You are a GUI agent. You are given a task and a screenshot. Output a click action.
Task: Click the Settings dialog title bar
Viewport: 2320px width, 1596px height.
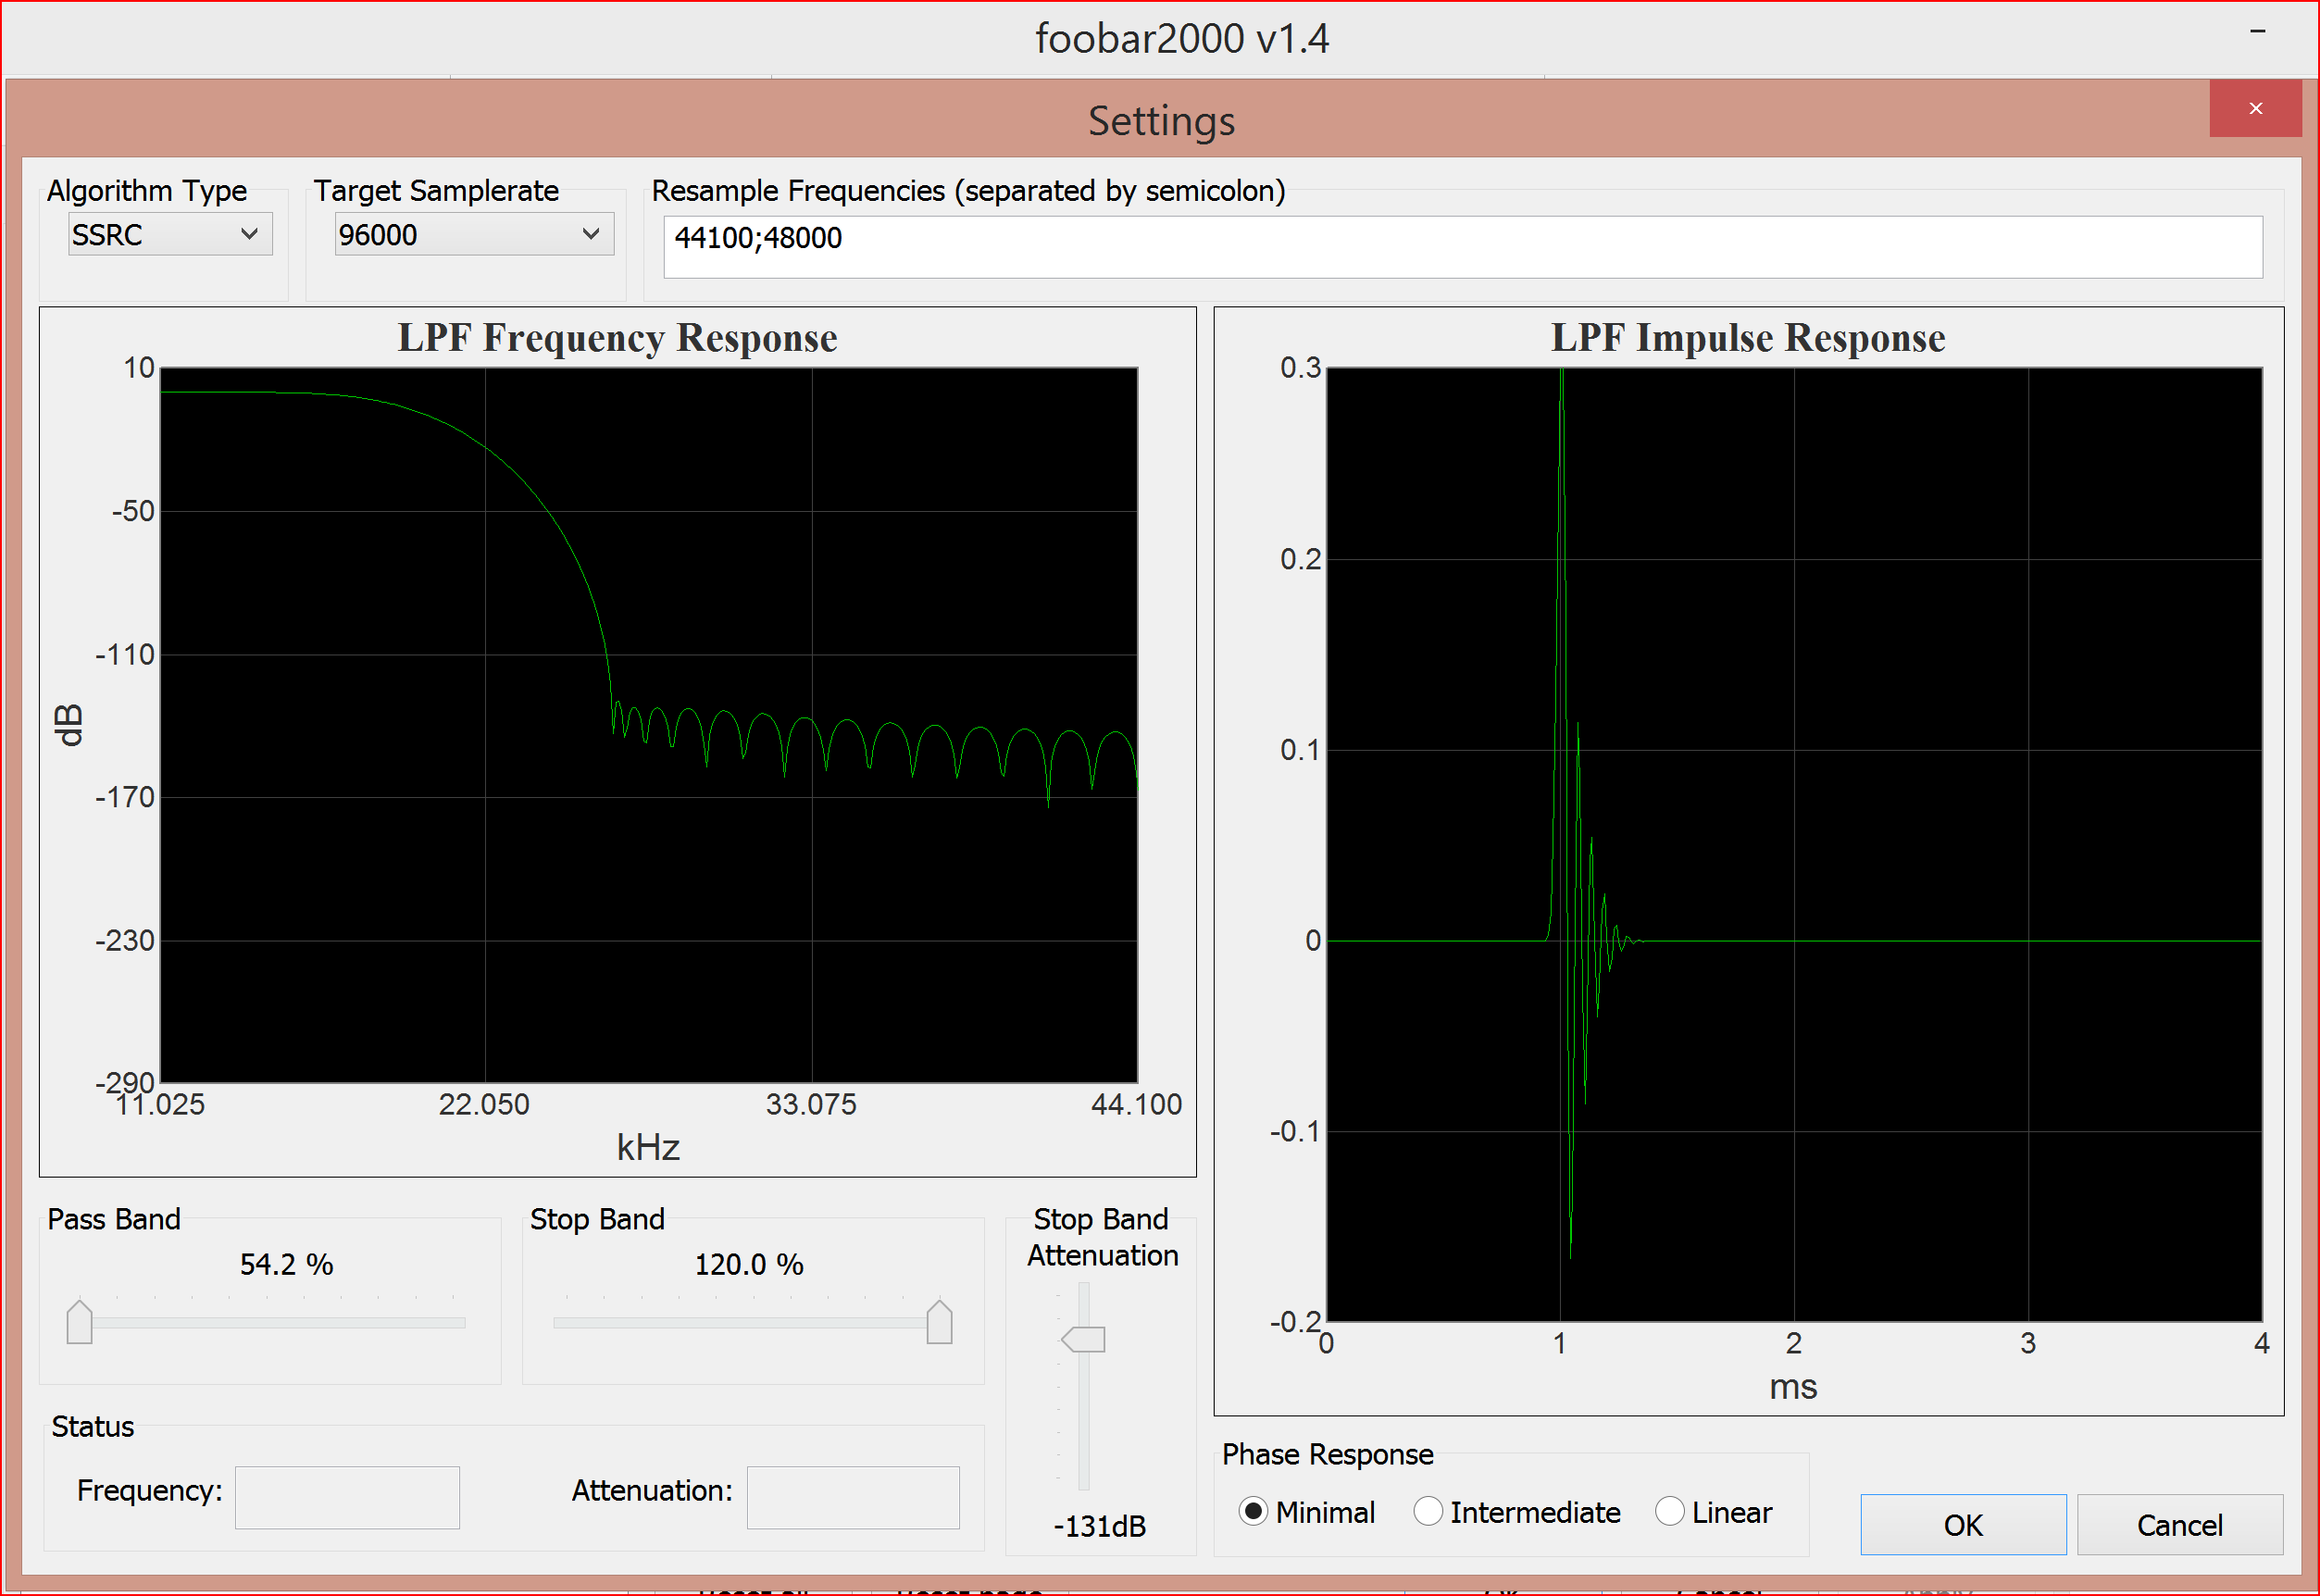point(1160,120)
